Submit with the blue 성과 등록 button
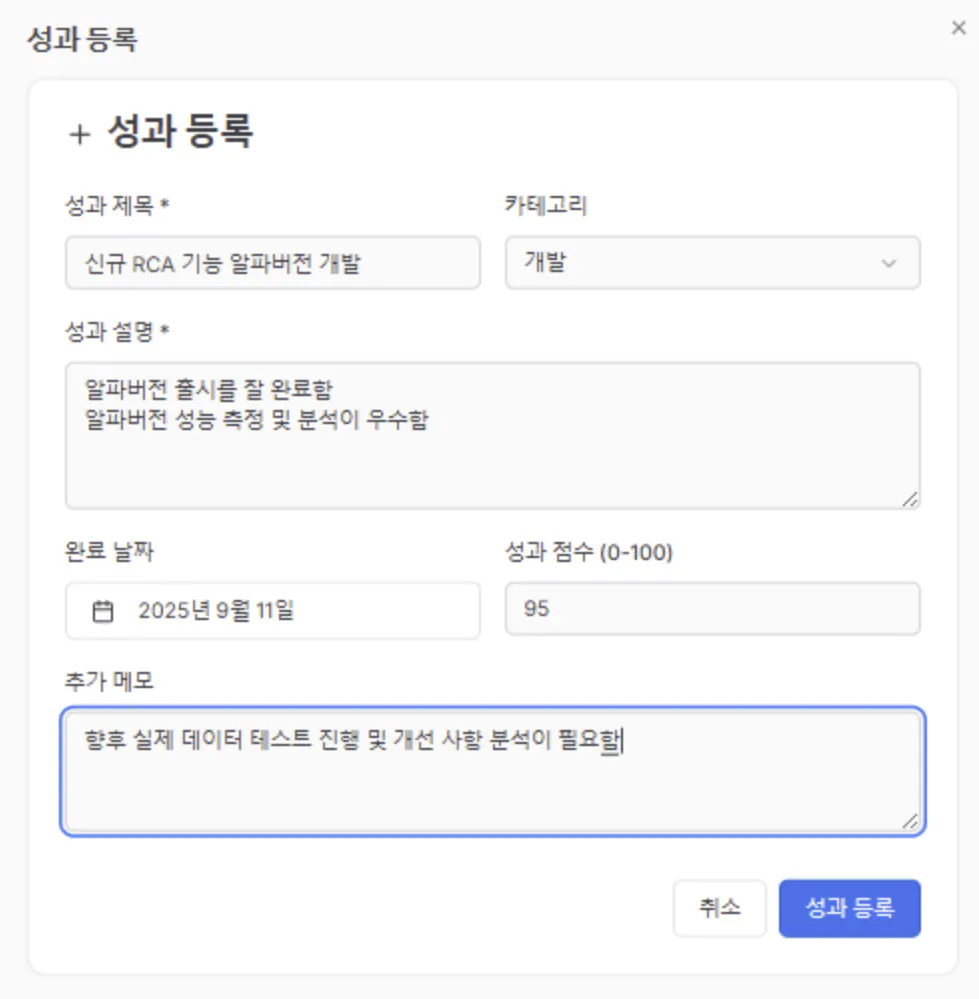Screen dimensions: 979x999 coord(850,908)
